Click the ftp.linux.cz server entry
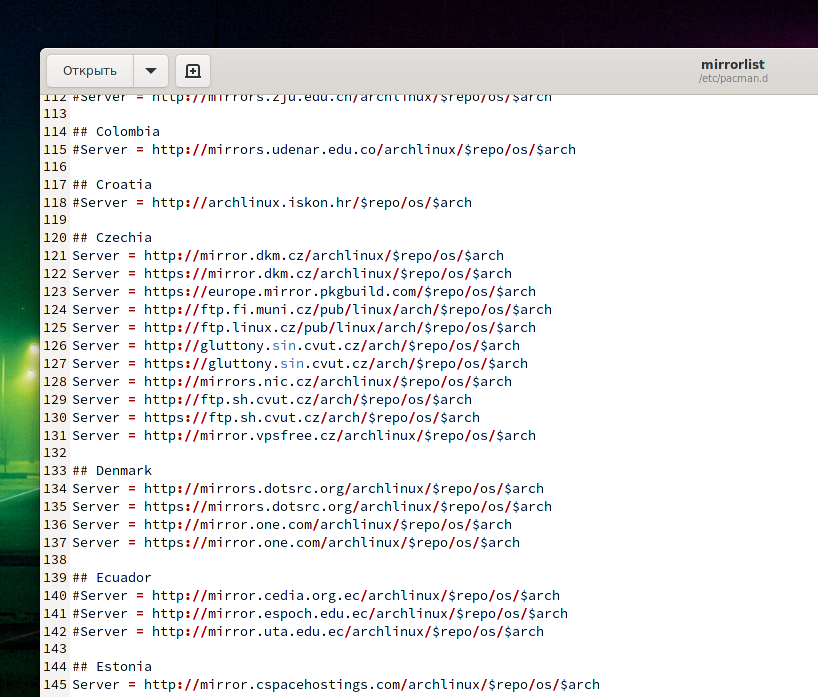 [x=303, y=328]
